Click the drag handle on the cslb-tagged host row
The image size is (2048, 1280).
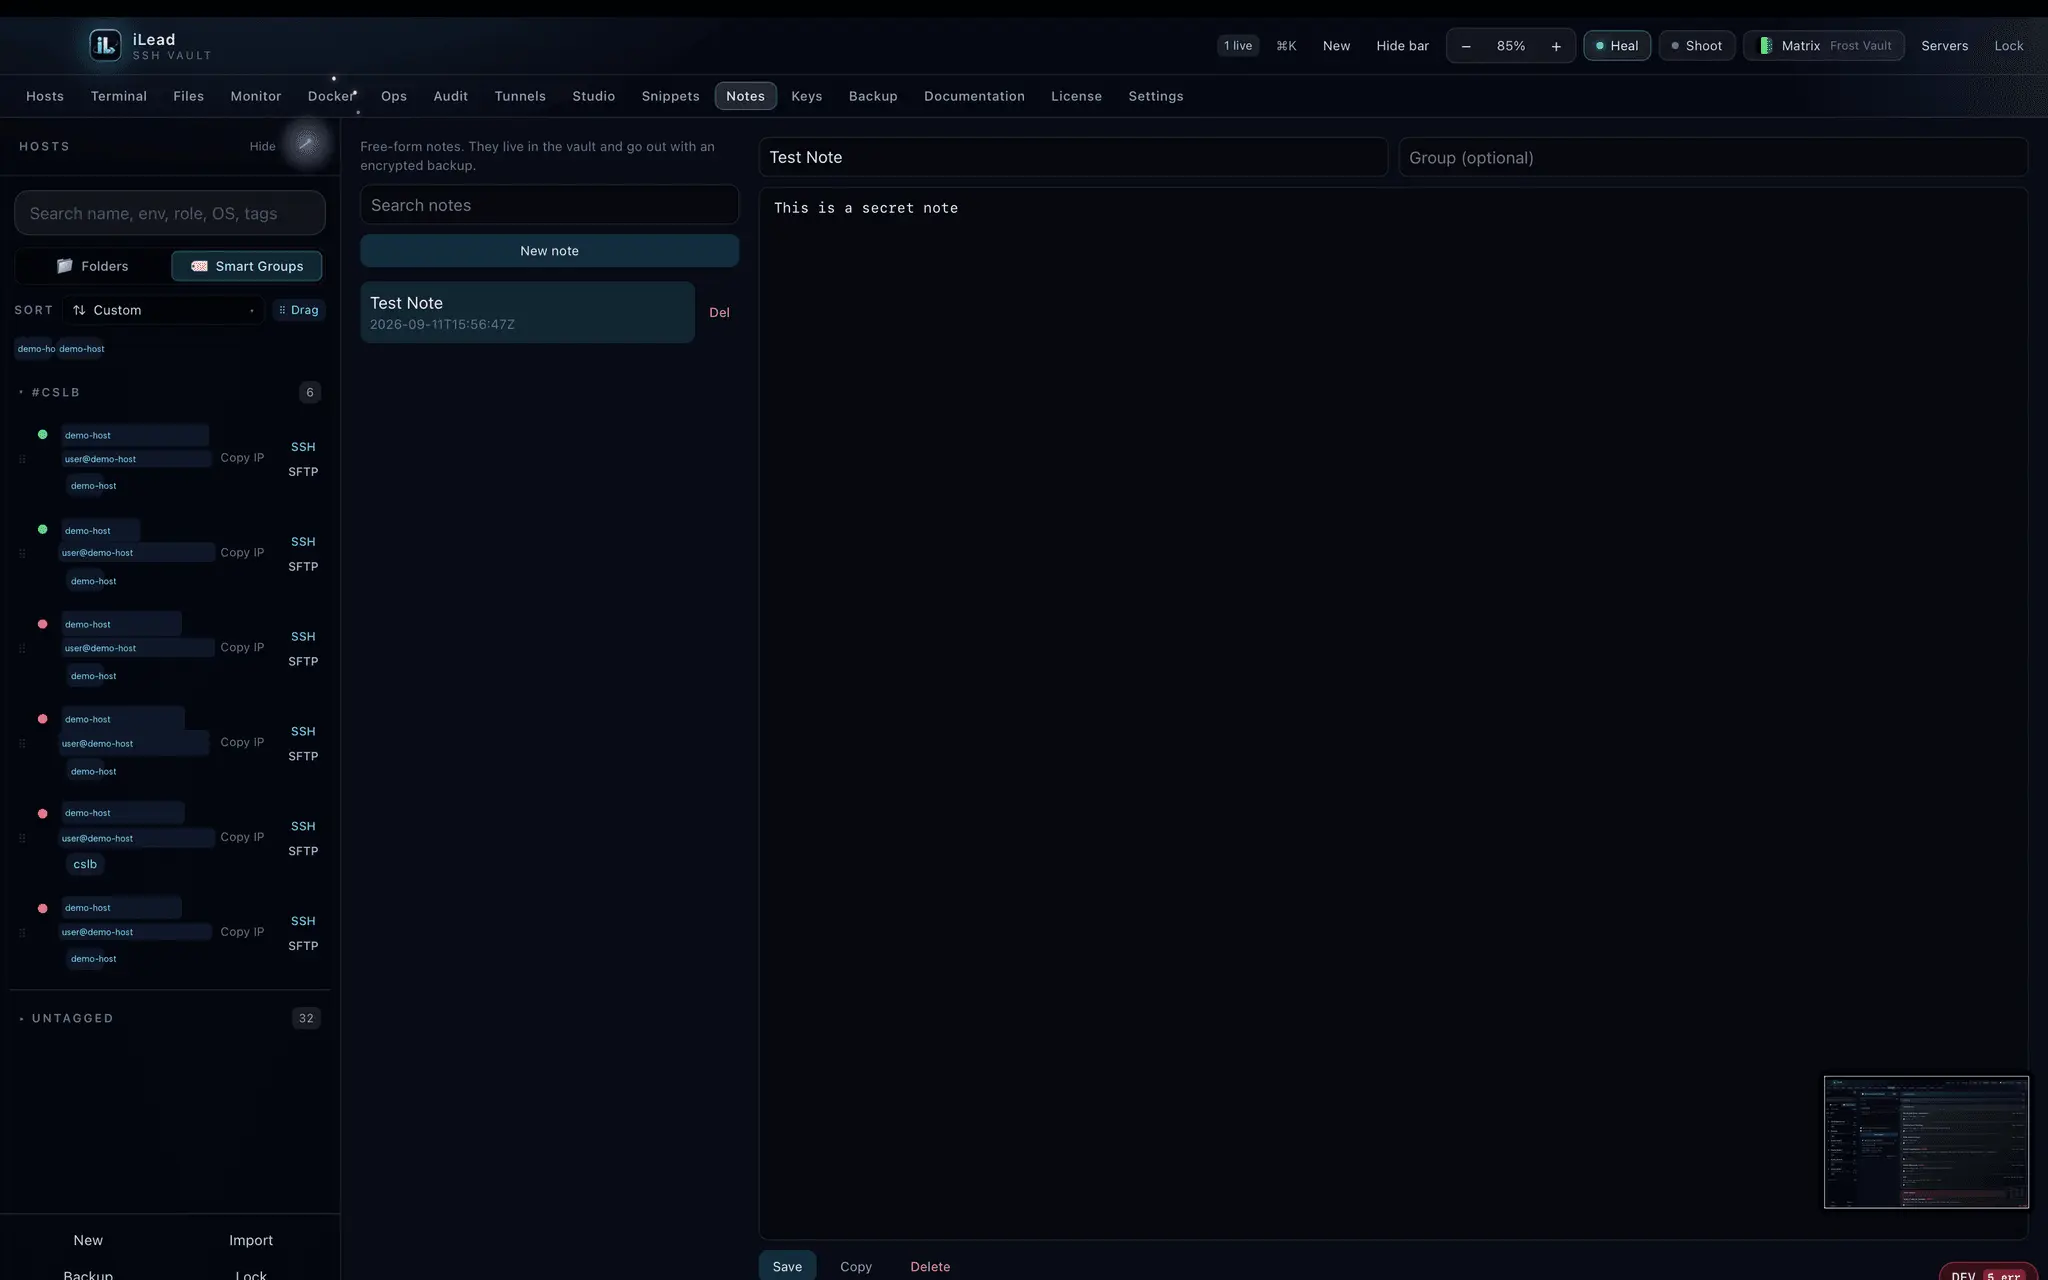22,838
